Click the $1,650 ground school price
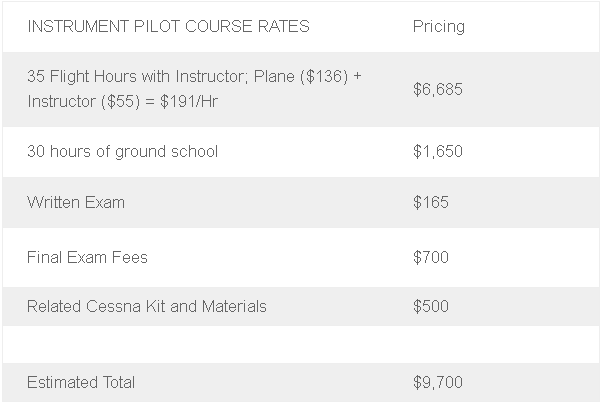 click(x=438, y=151)
